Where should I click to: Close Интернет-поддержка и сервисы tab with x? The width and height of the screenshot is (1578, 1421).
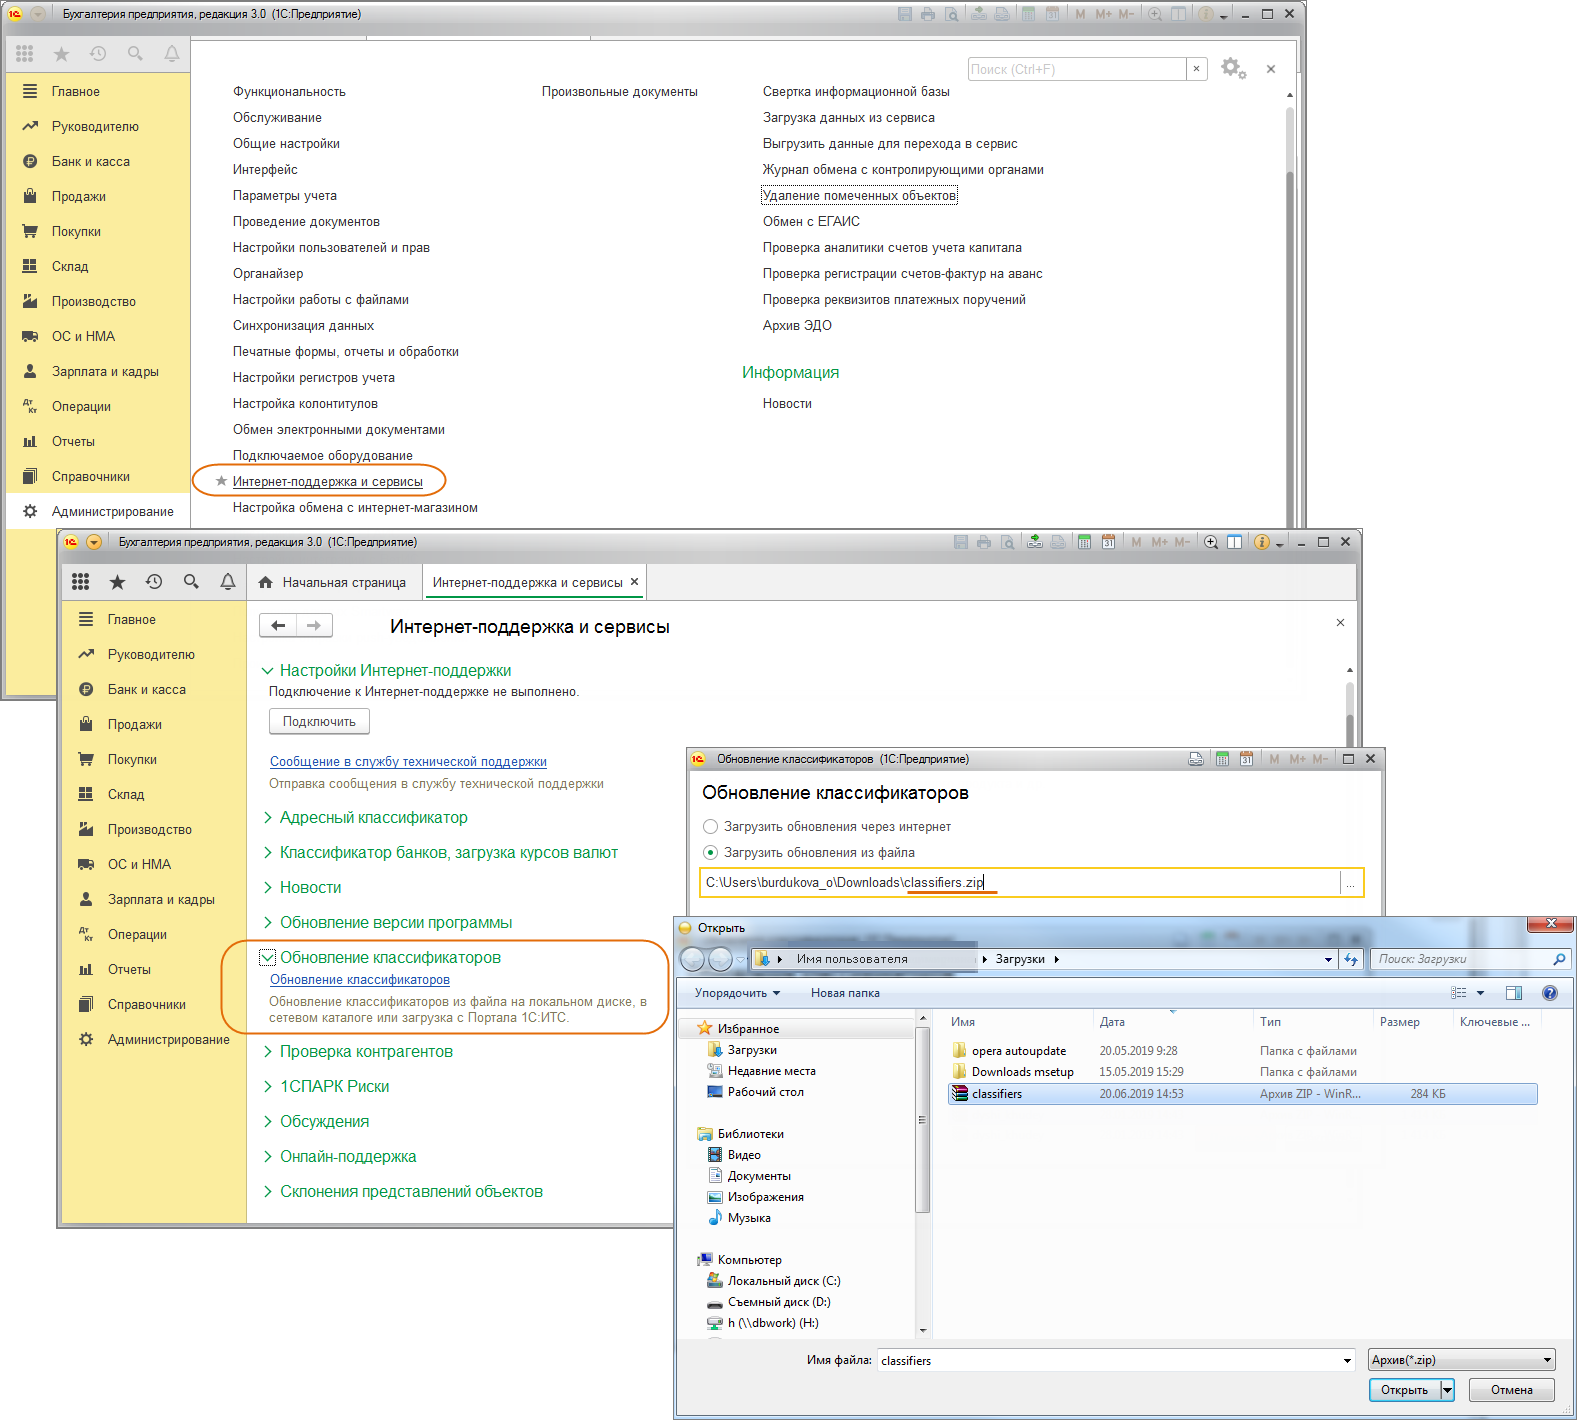coord(634,582)
